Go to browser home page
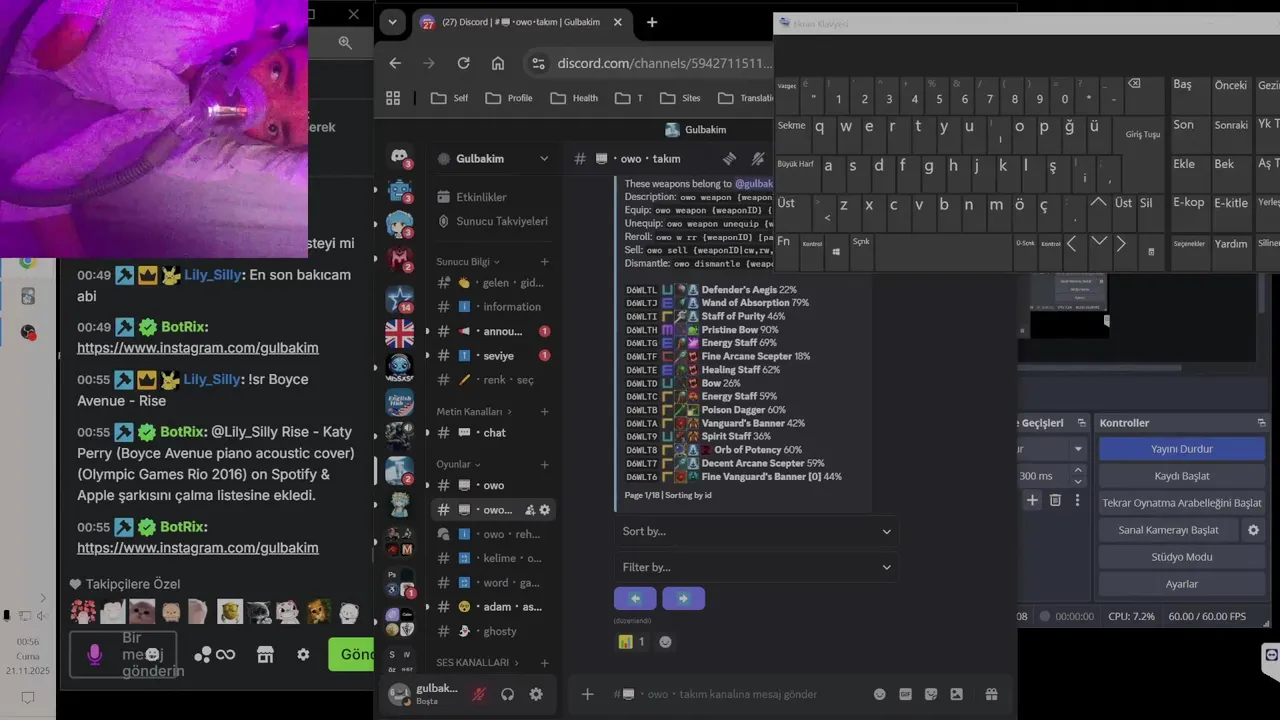 point(498,63)
